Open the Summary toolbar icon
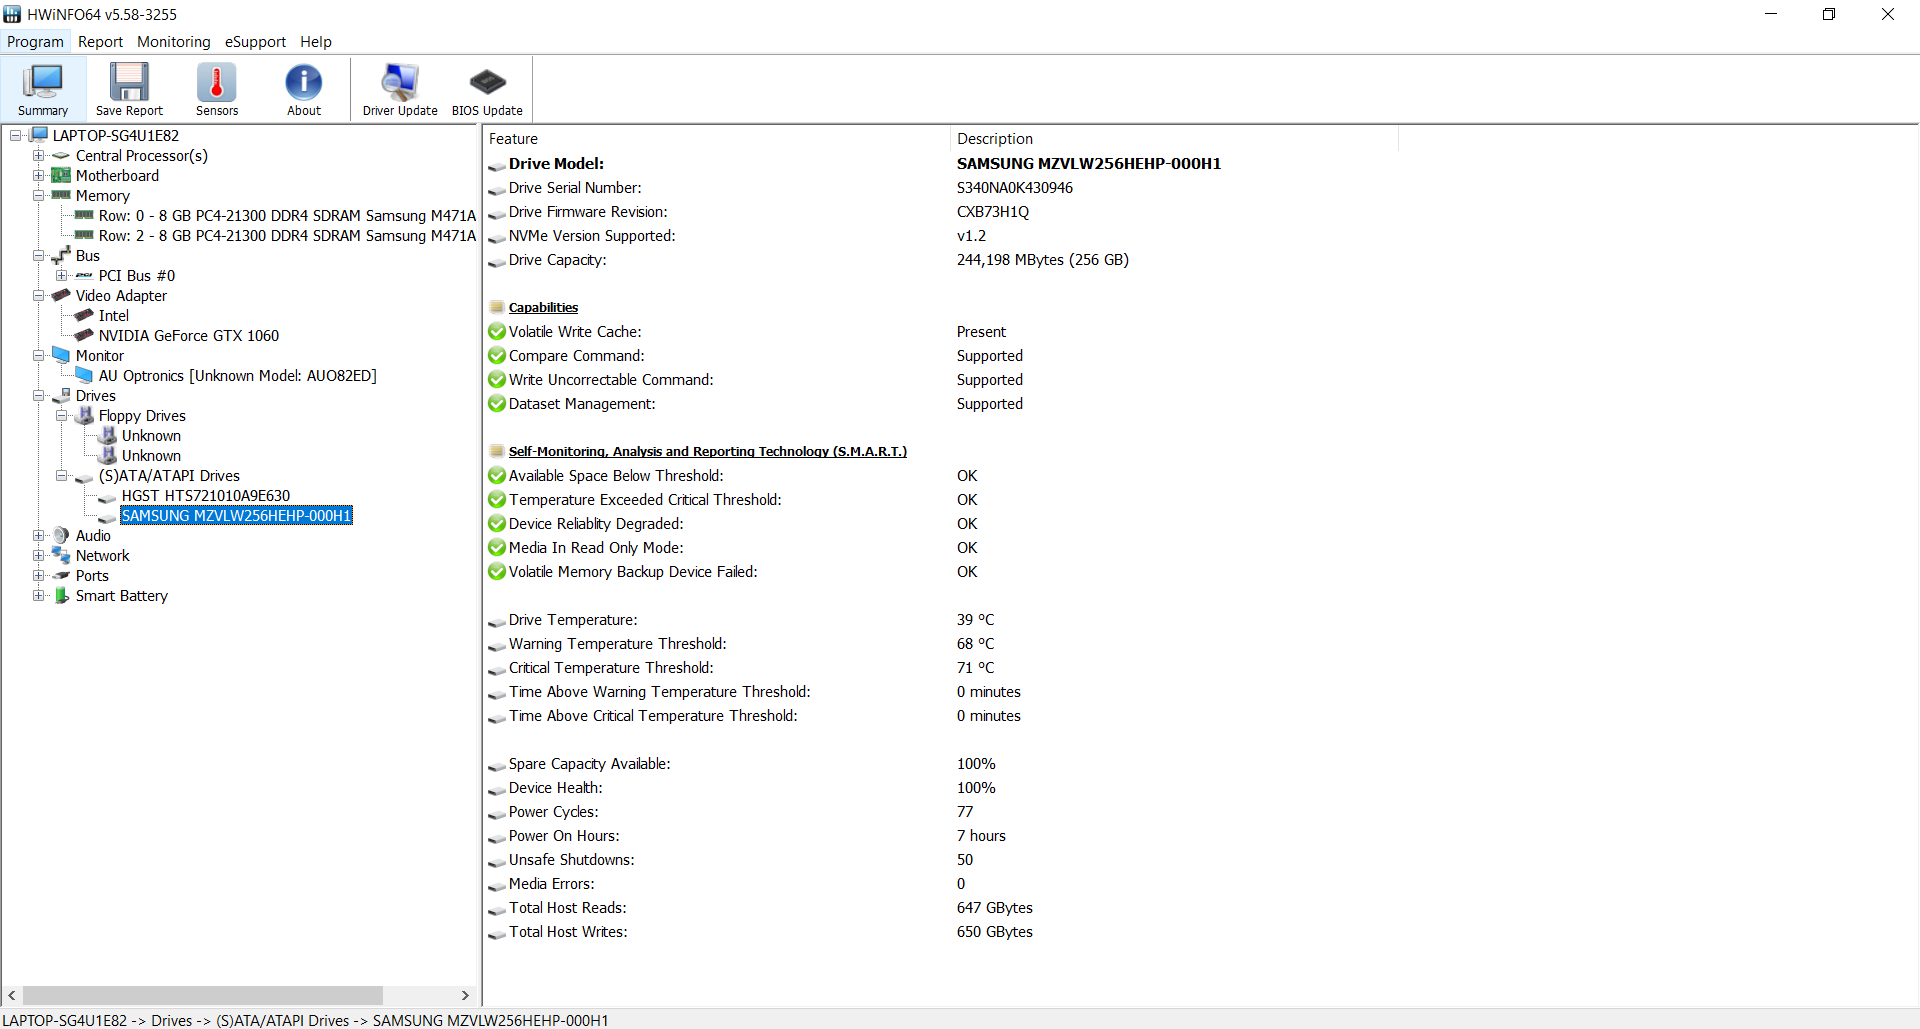 (43, 89)
